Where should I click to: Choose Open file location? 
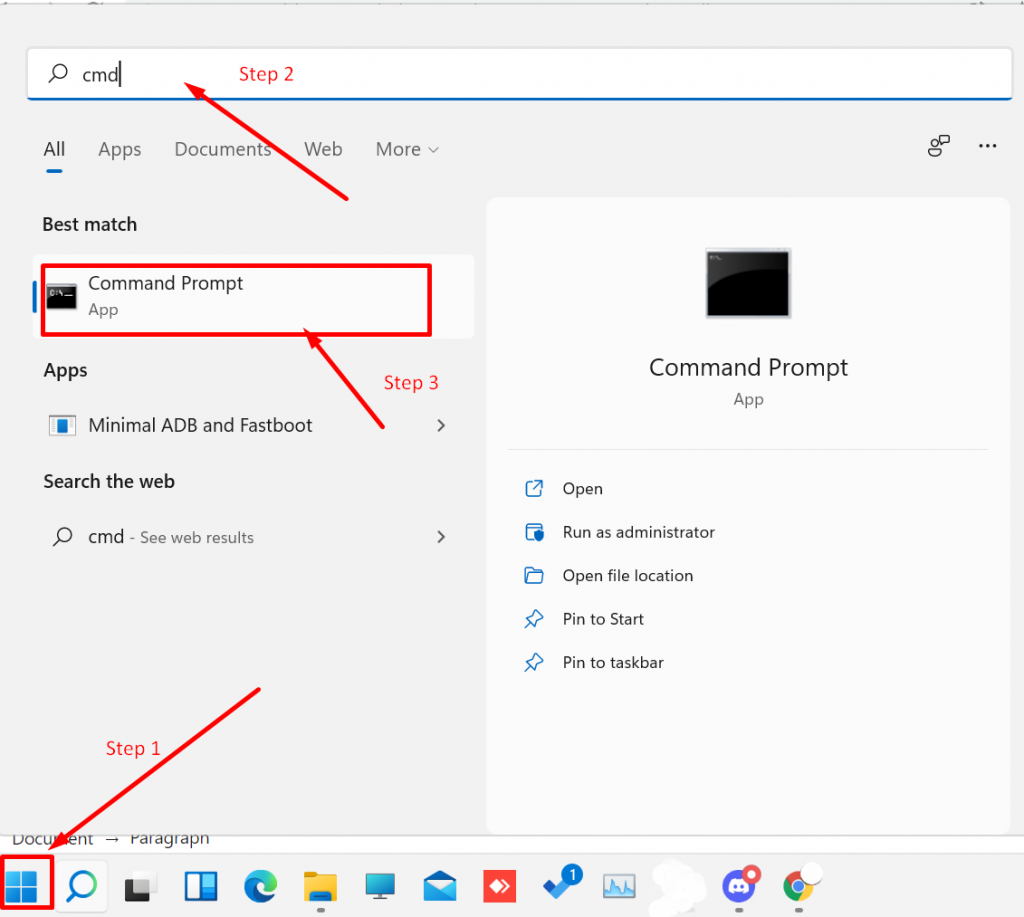[627, 575]
